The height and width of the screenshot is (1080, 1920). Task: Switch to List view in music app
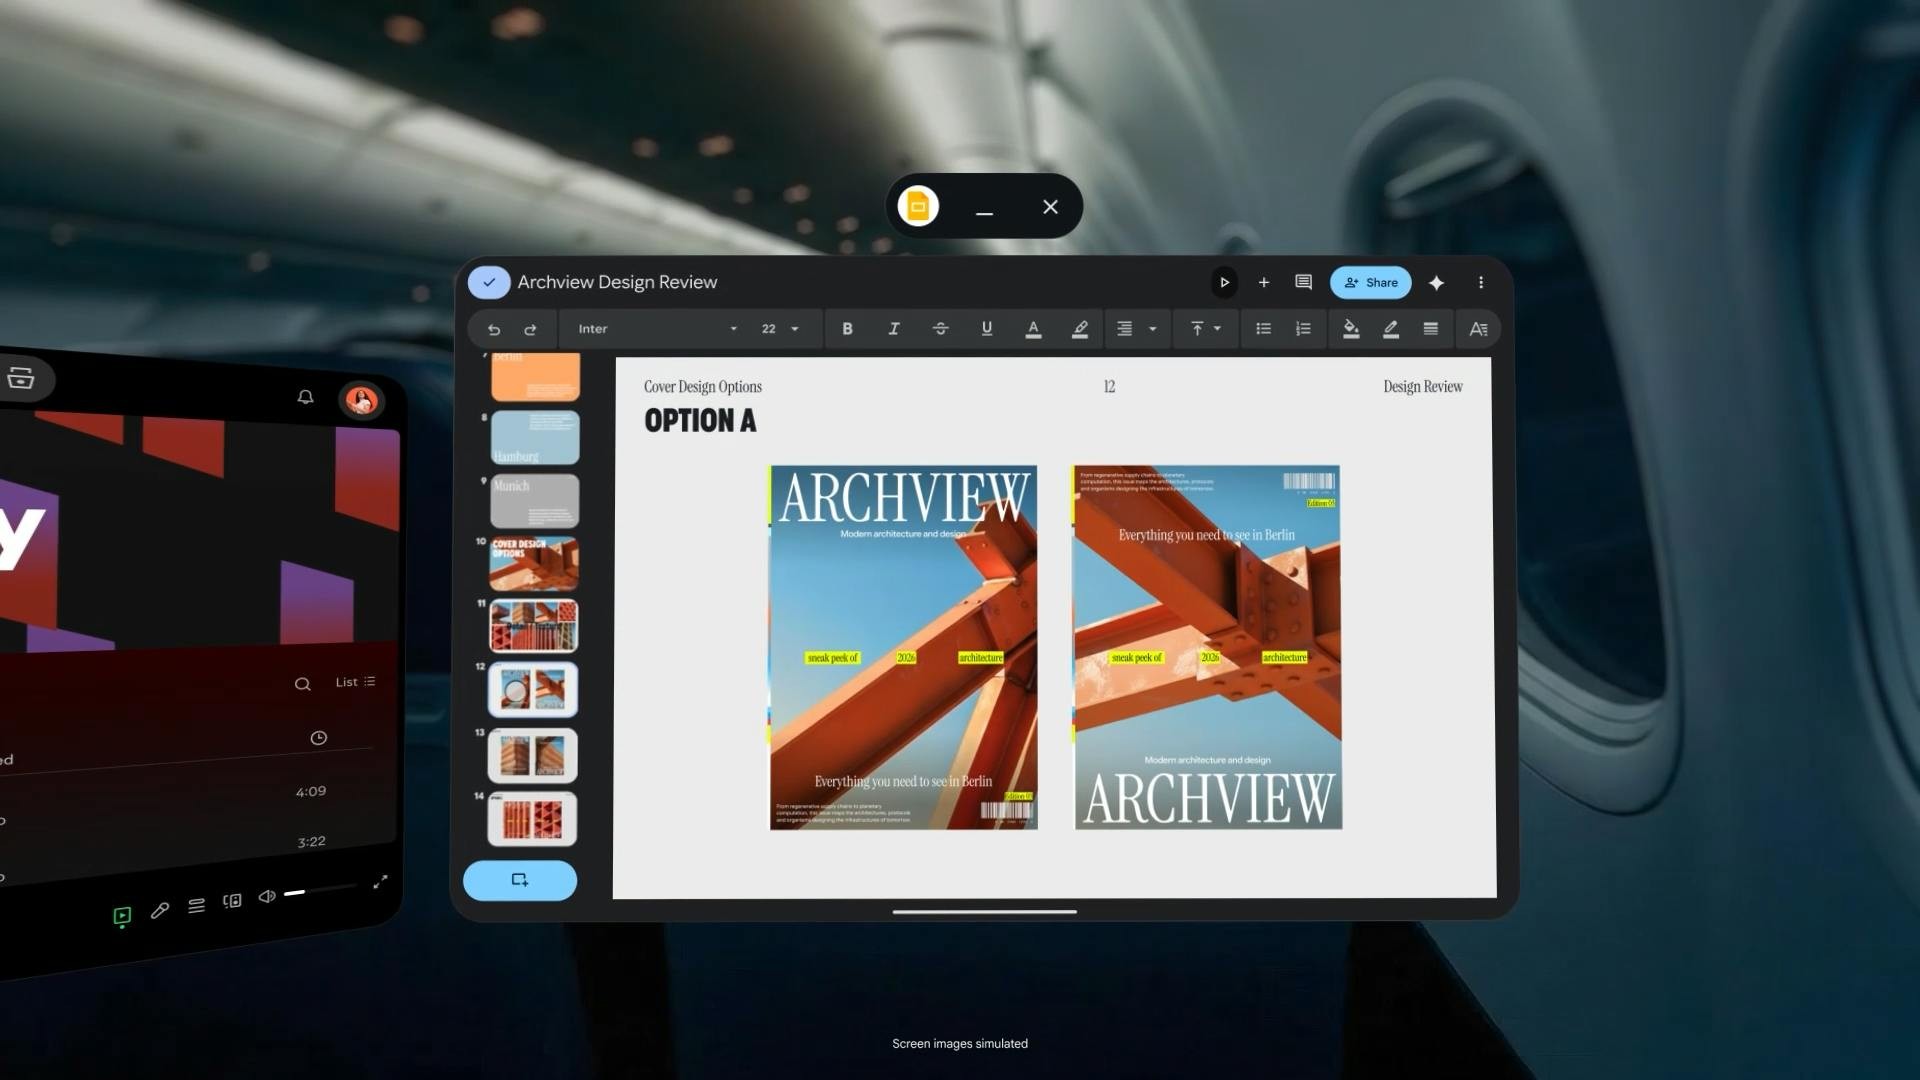click(x=355, y=682)
